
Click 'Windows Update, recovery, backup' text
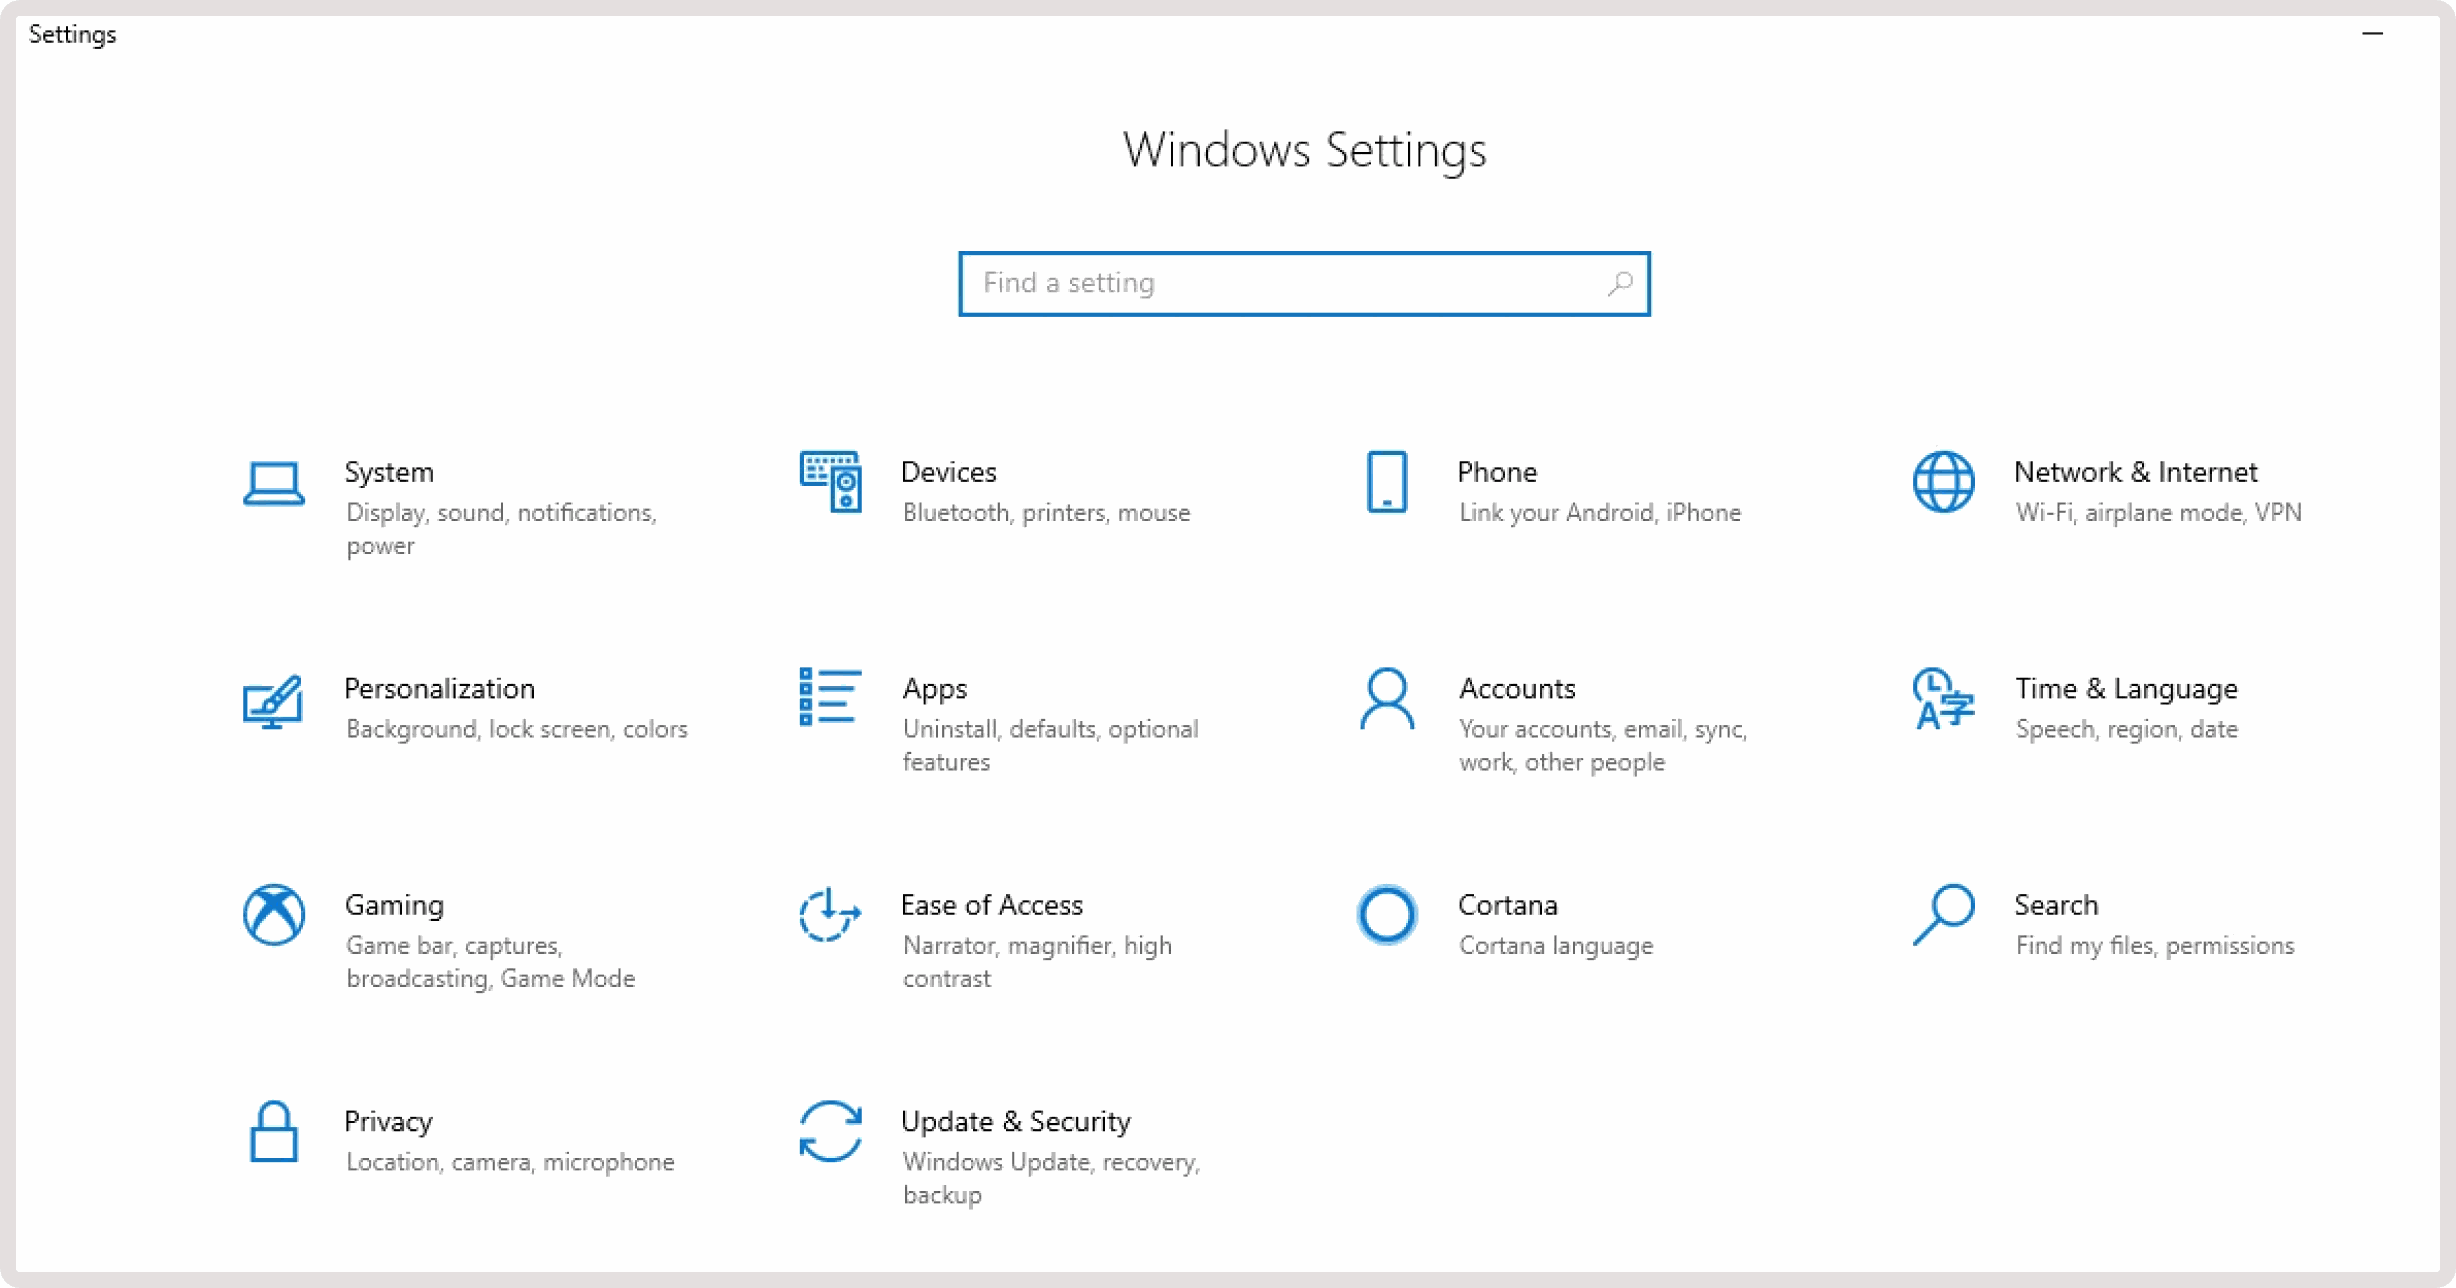(x=1050, y=1178)
